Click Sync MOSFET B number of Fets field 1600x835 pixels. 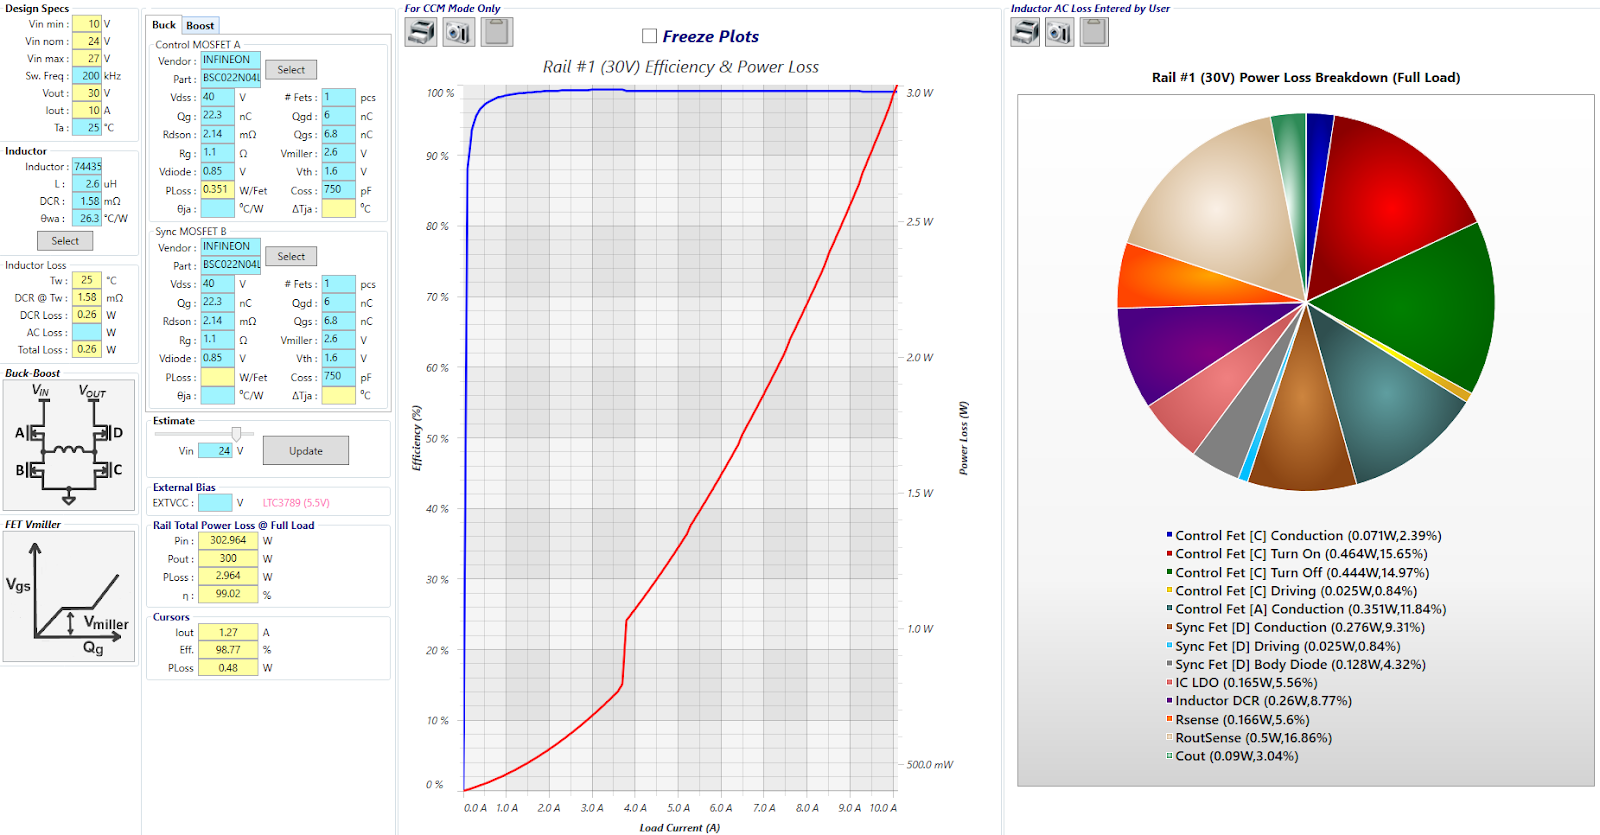click(x=338, y=284)
